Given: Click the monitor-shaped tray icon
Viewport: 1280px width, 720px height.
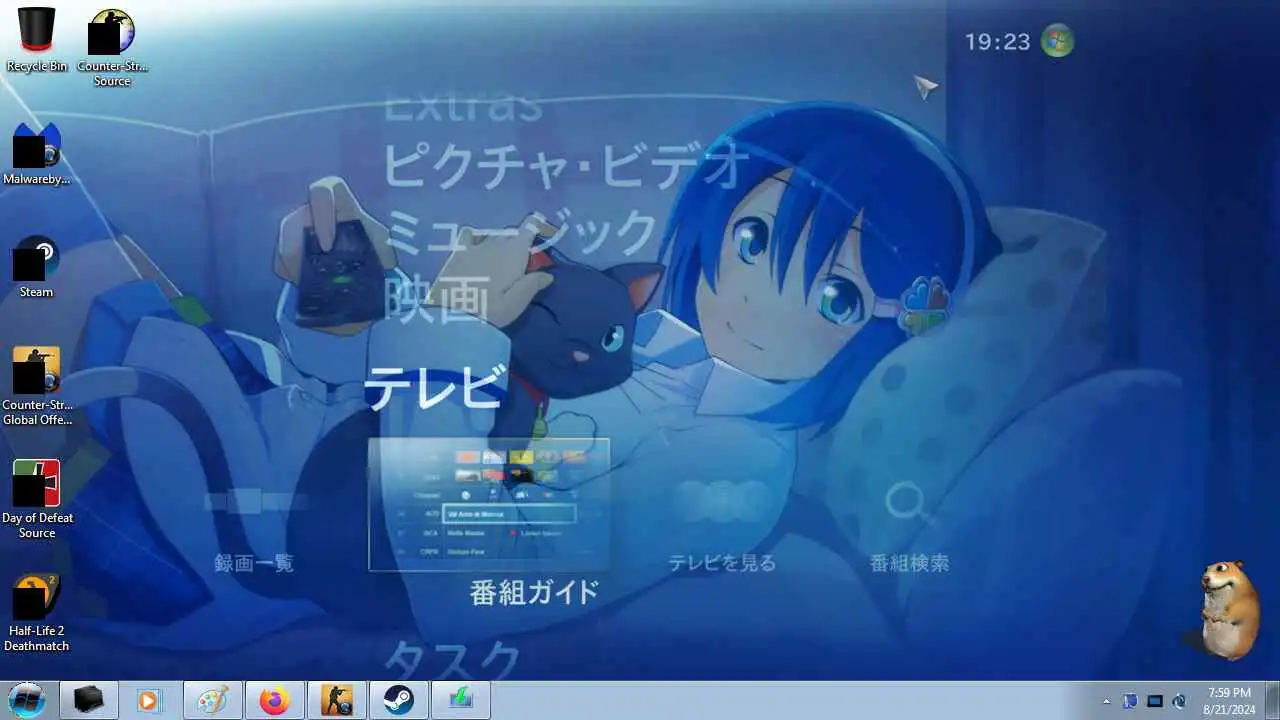Looking at the screenshot, I should click(x=1155, y=701).
